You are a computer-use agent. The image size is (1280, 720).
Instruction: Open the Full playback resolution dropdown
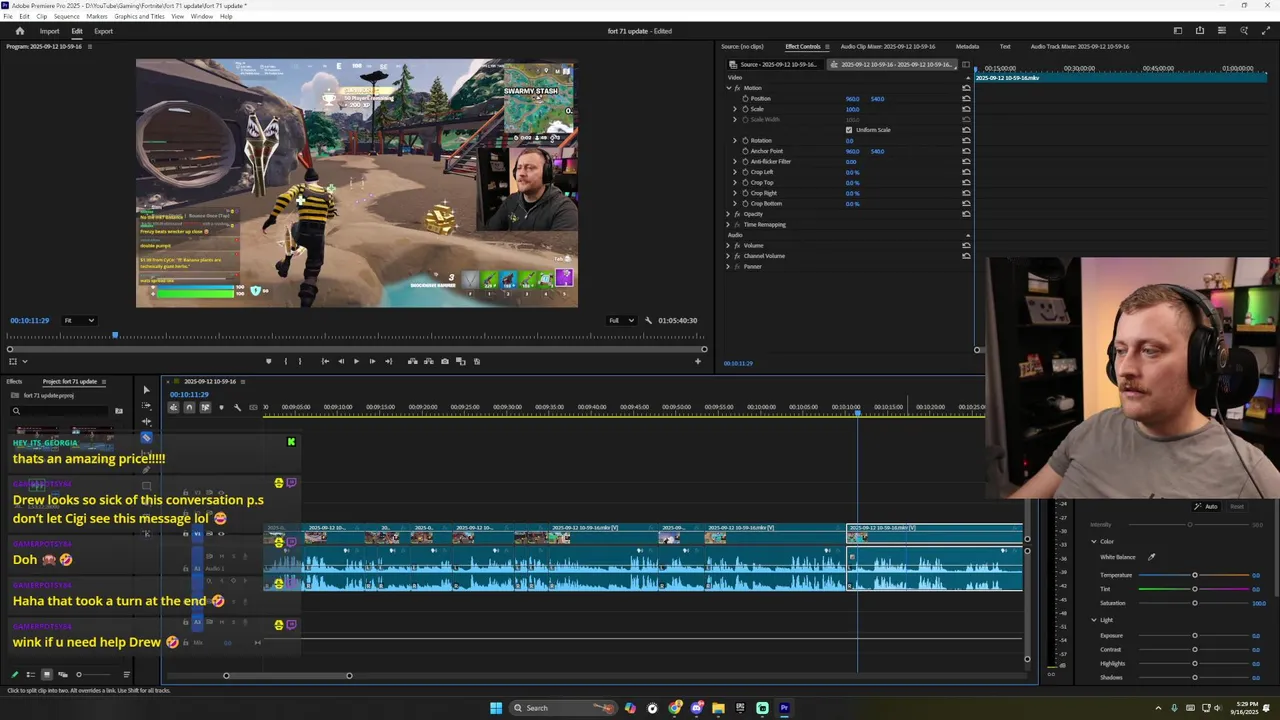tap(622, 320)
